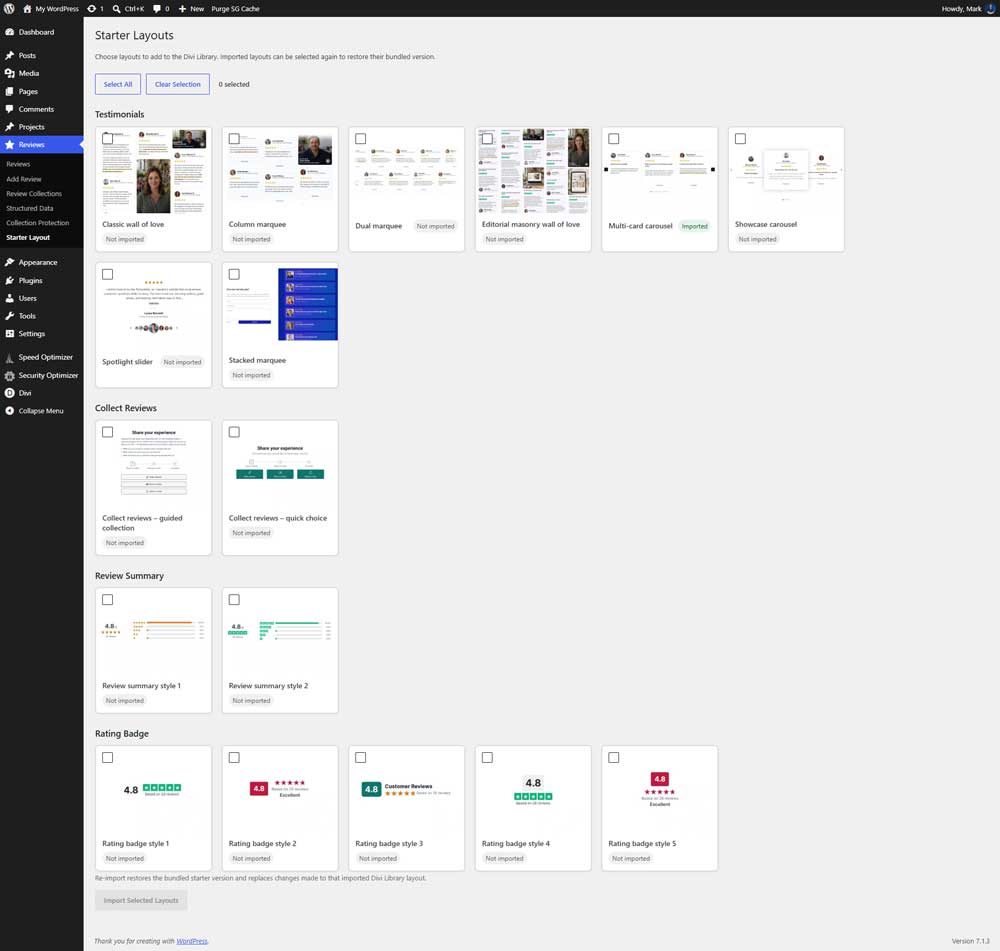Click the Rating badge style 2 preview
1000x951 pixels.
[x=280, y=789]
